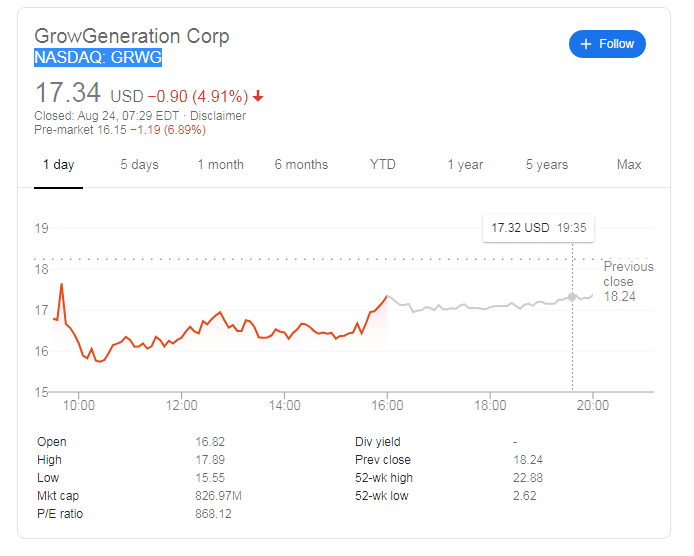Click the Mkt cap value 826.97M
The width and height of the screenshot is (694, 556).
[220, 496]
